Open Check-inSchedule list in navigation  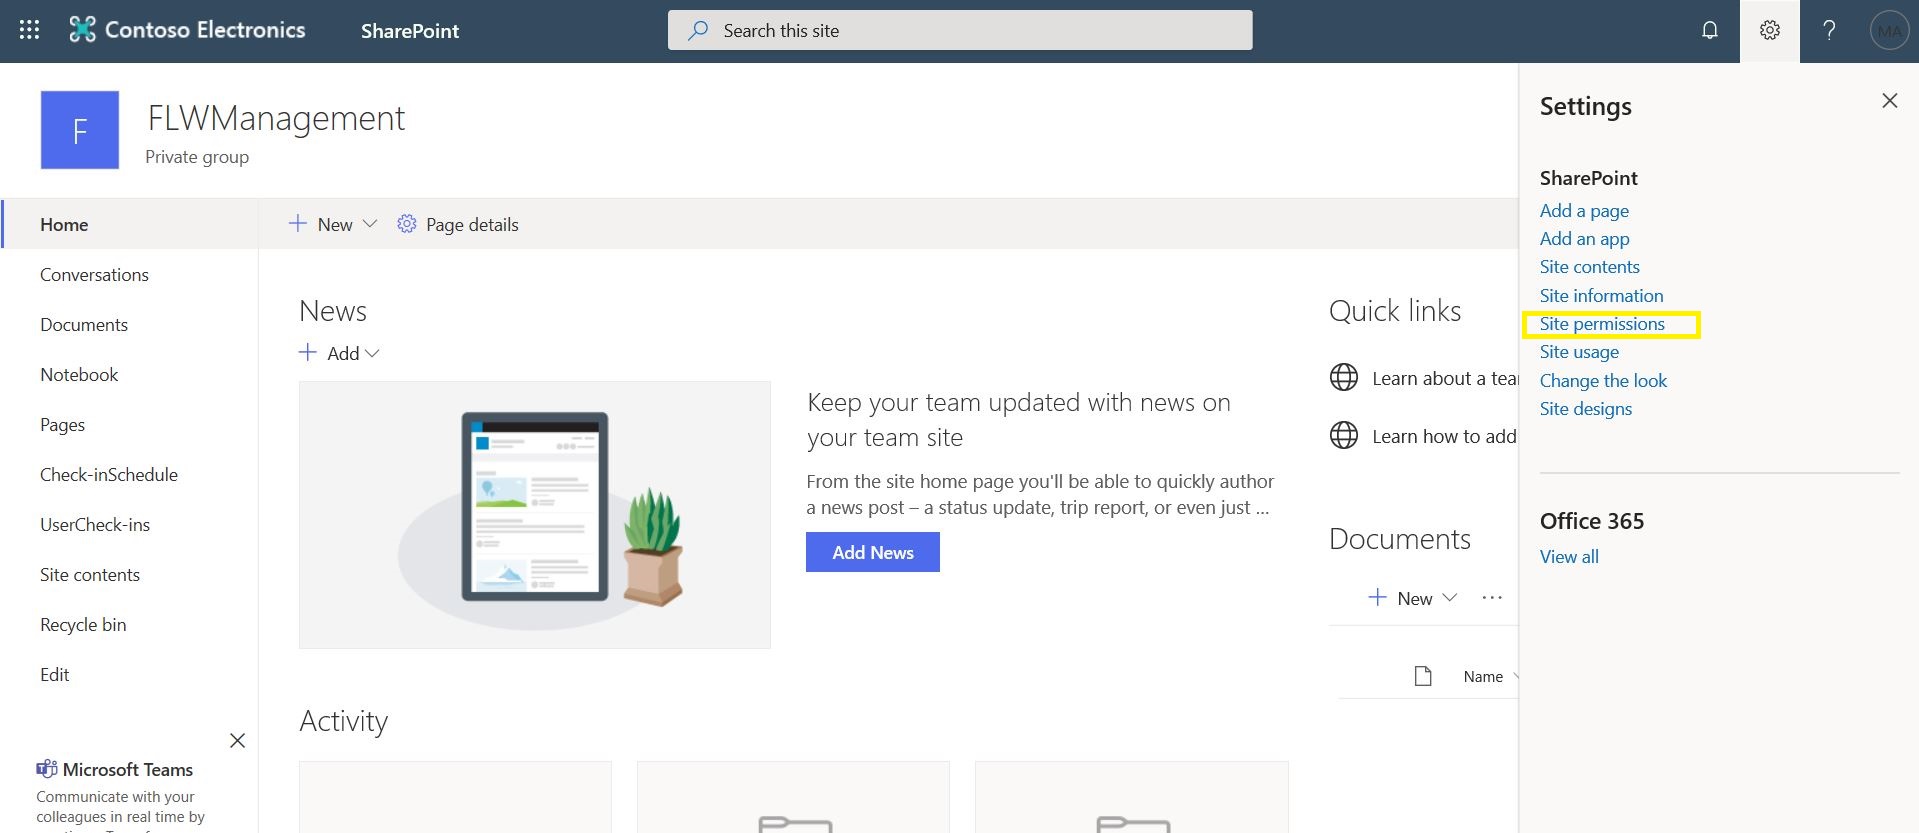tap(109, 474)
